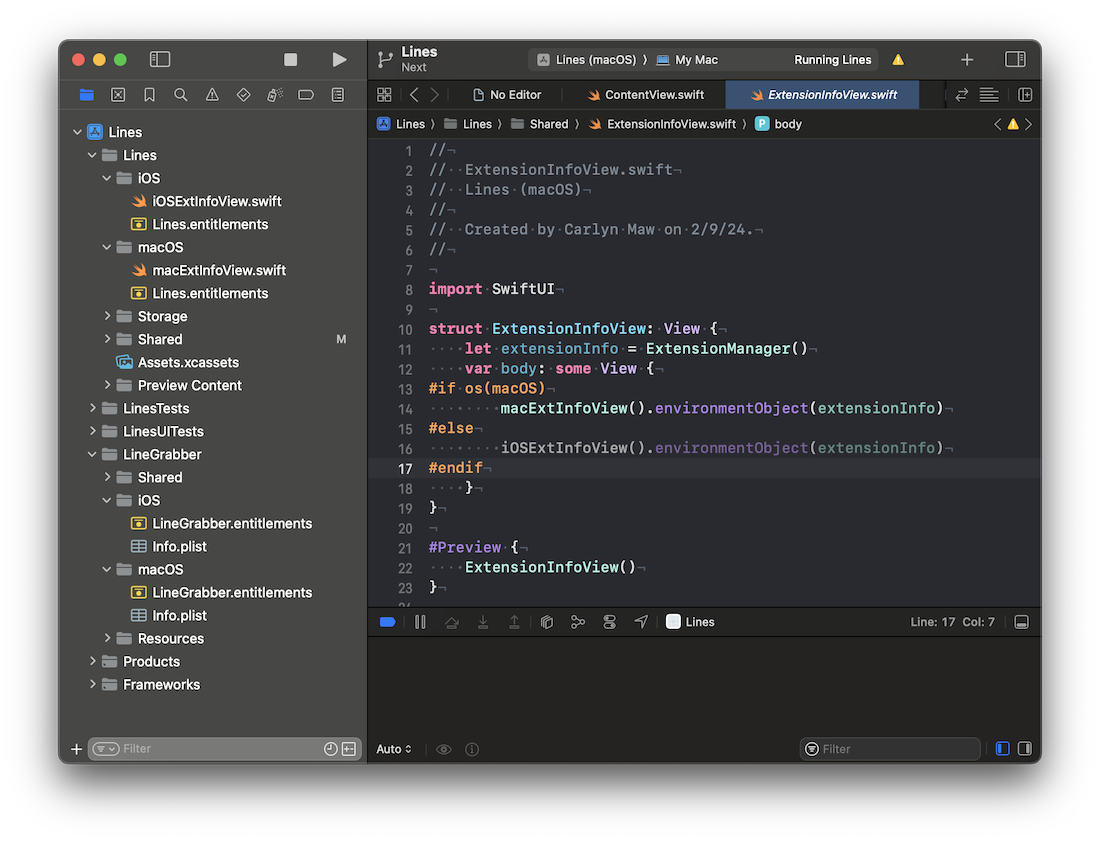Switch to the ContentView.swift tab
This screenshot has height=841, width=1100.
pyautogui.click(x=645, y=95)
